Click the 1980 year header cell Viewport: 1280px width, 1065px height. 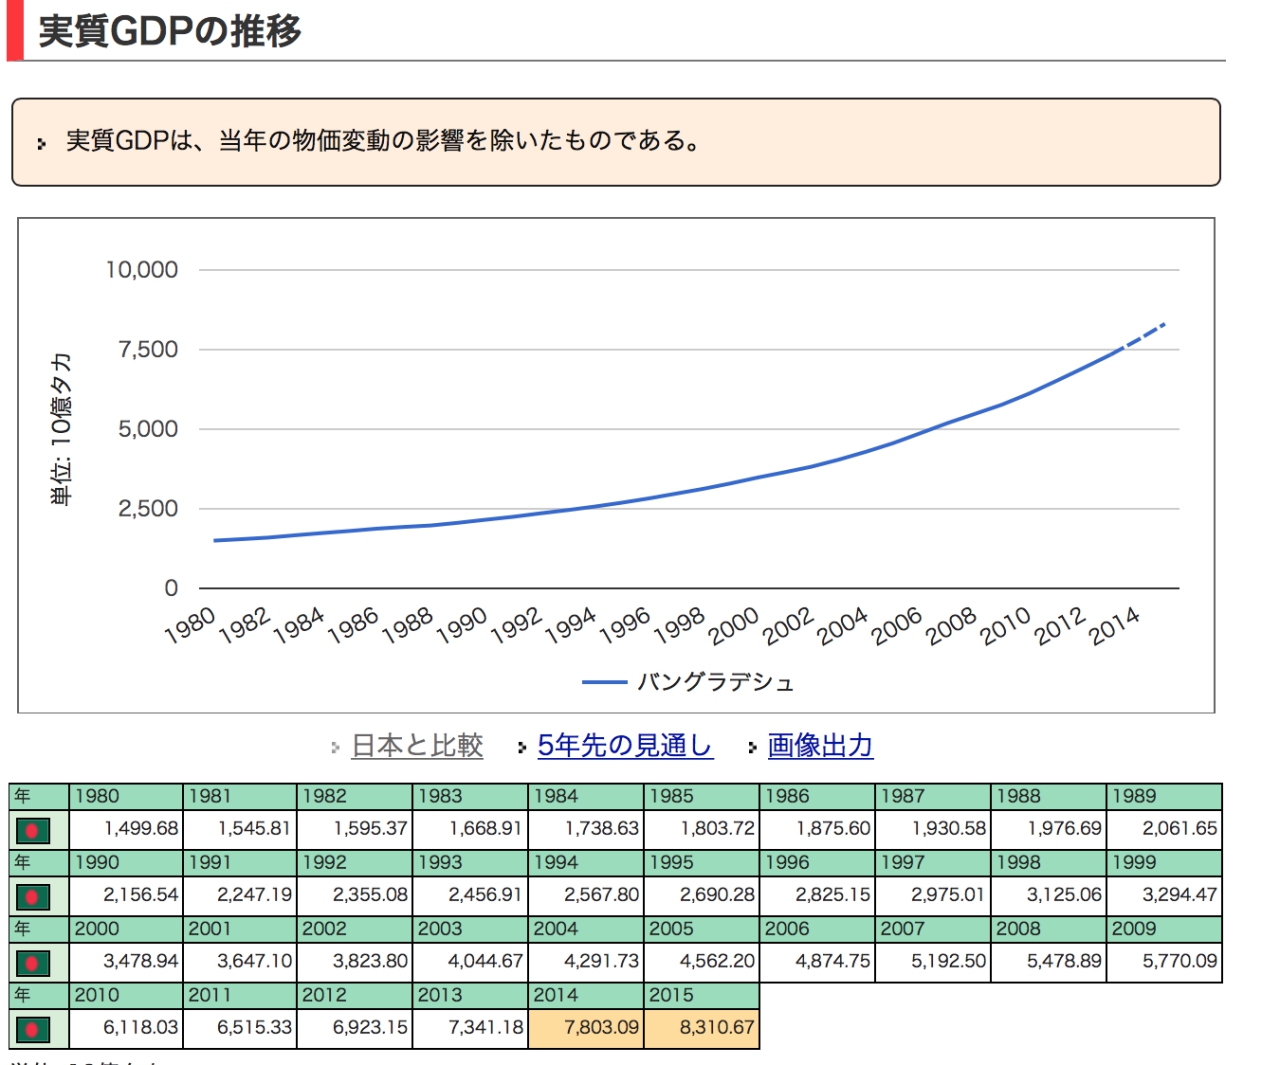(x=126, y=796)
